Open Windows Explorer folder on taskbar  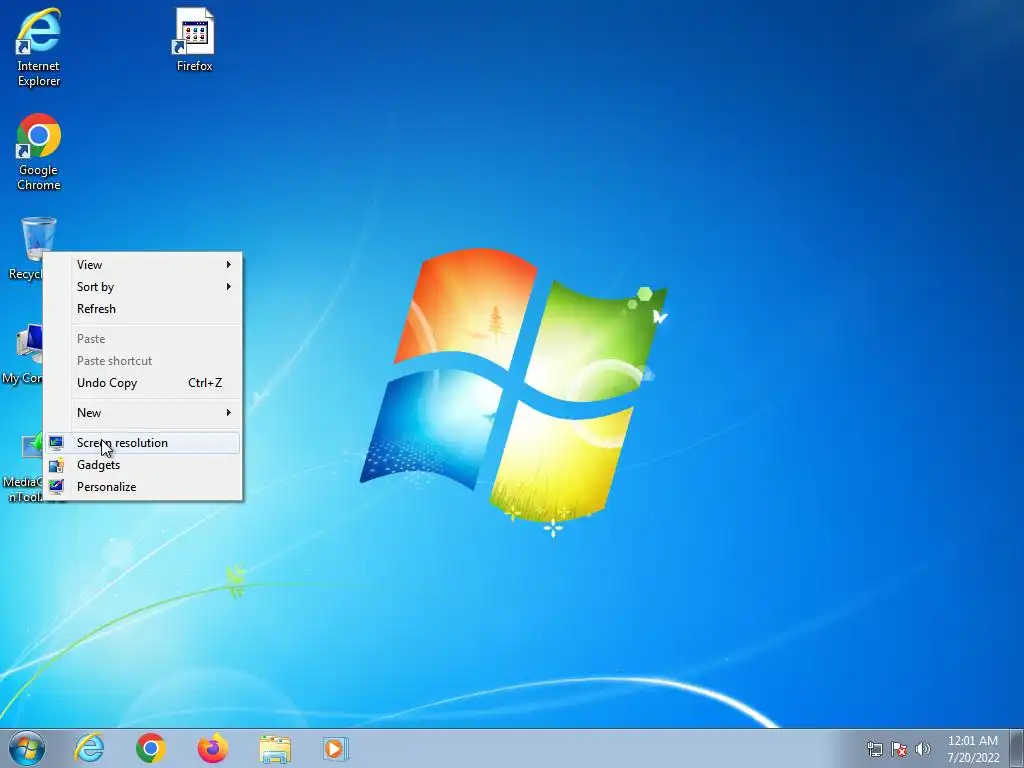(275, 748)
